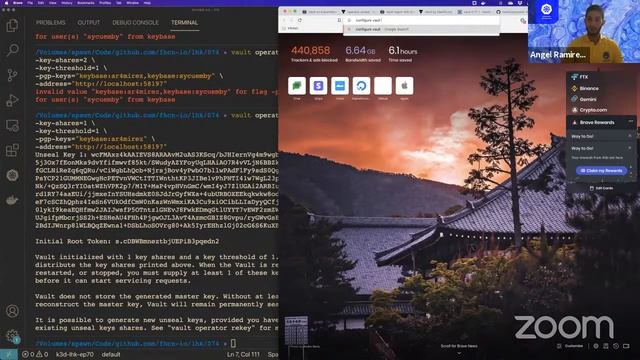Viewport: 640px width, 360px height.
Task: Open the Brave menu in macOS menu bar
Action: [x=18, y=3]
